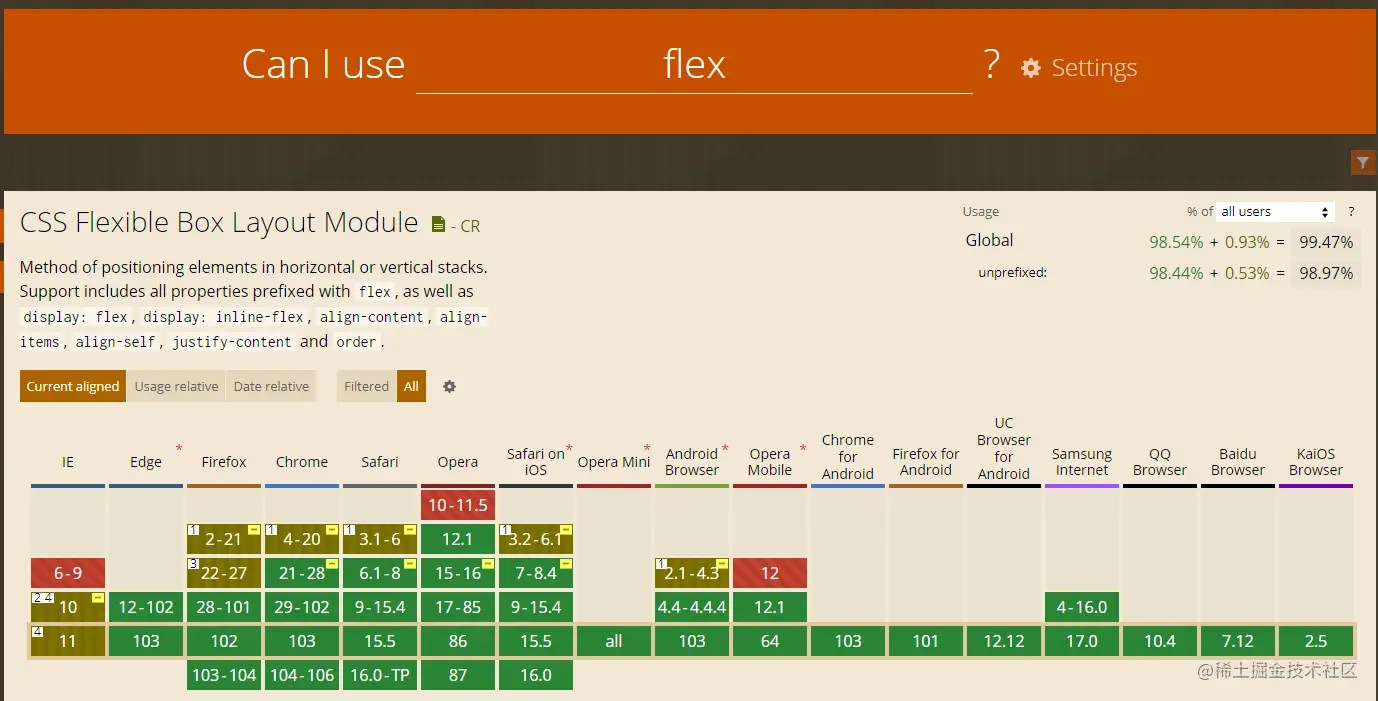Click the QQ Browser 10.4 cell
The image size is (1378, 701).
pos(1160,641)
